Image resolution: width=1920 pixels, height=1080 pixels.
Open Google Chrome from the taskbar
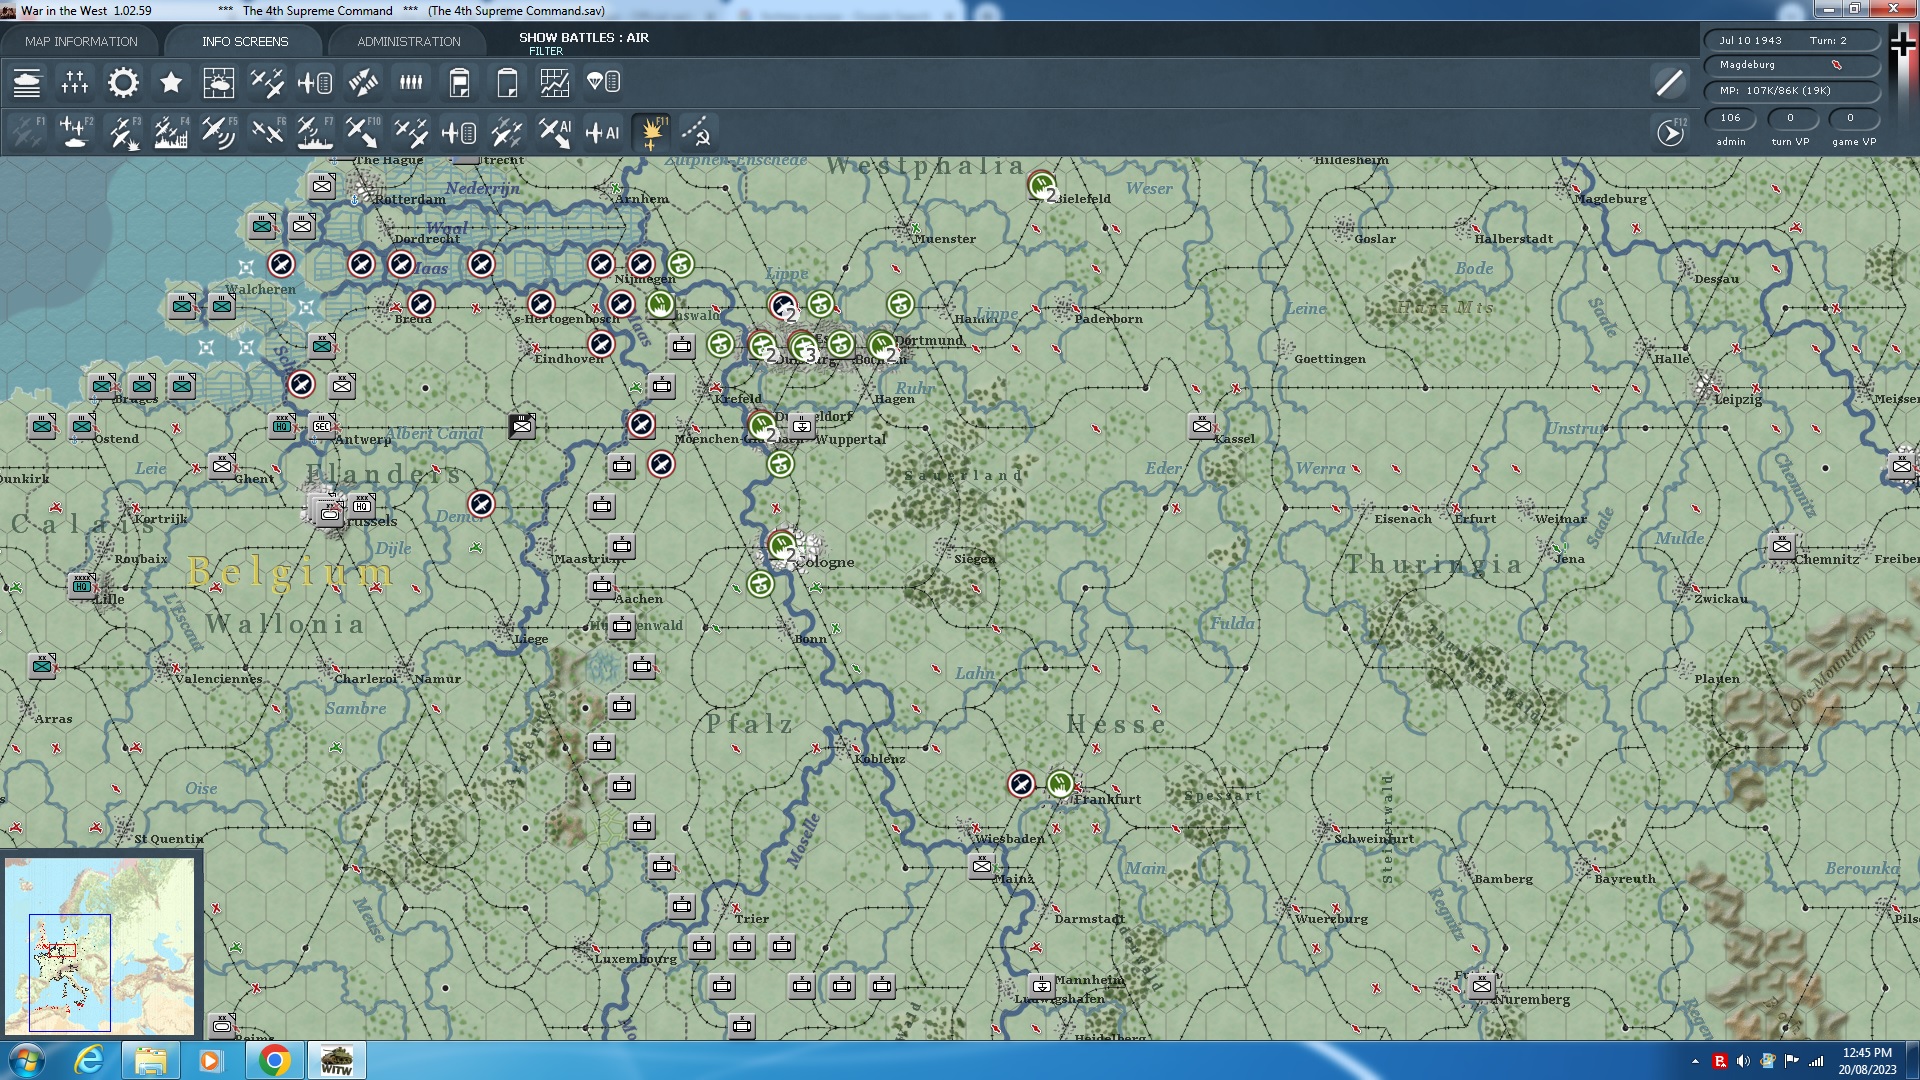[274, 1060]
